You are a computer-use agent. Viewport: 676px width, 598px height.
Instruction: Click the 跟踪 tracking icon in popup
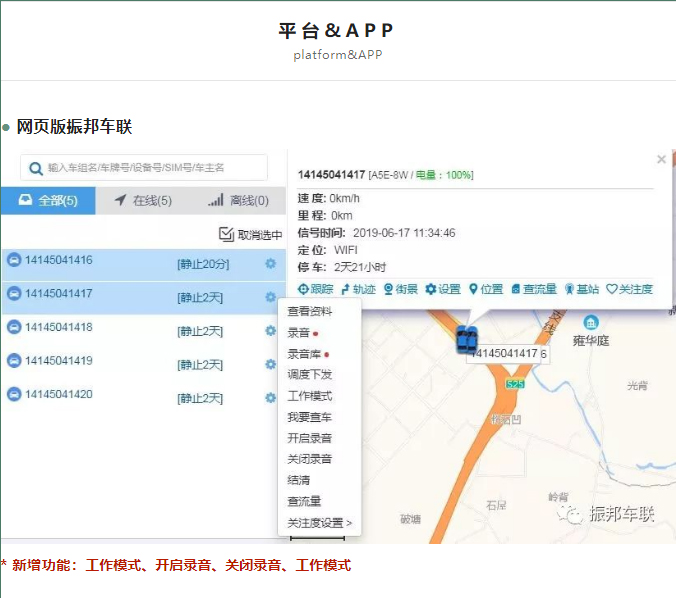coord(303,289)
